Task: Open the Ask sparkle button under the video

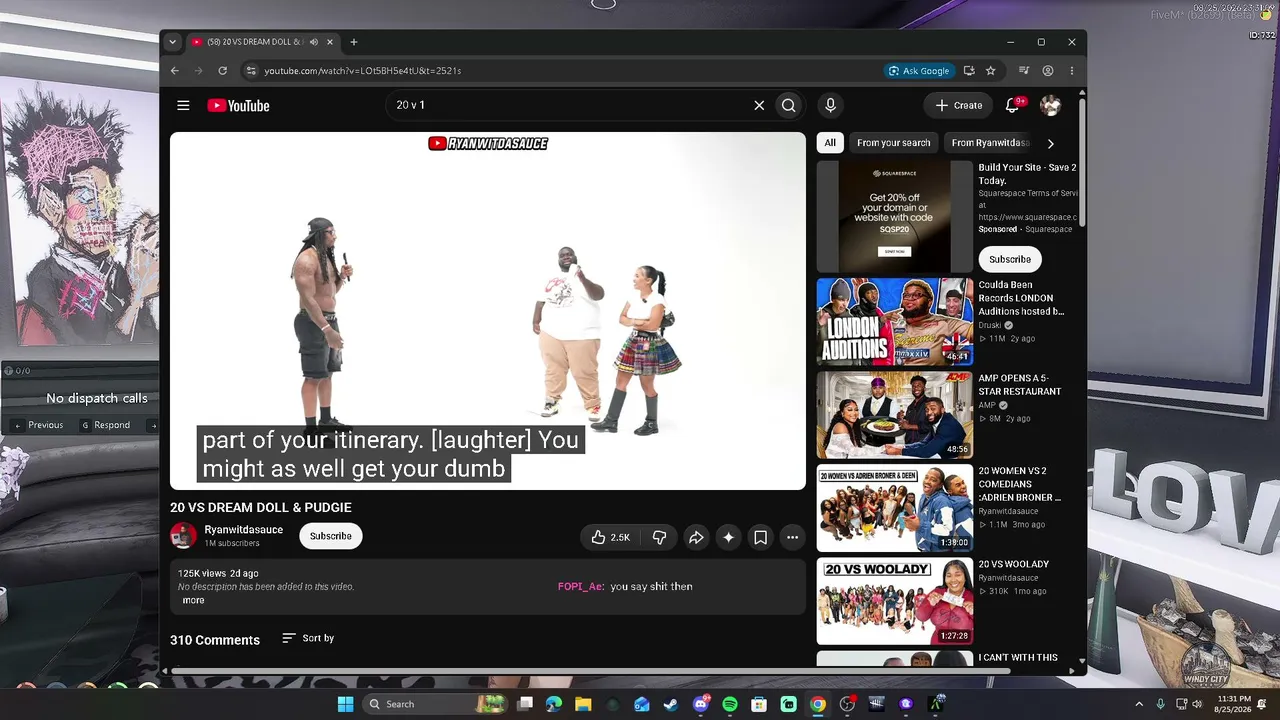Action: click(x=728, y=537)
